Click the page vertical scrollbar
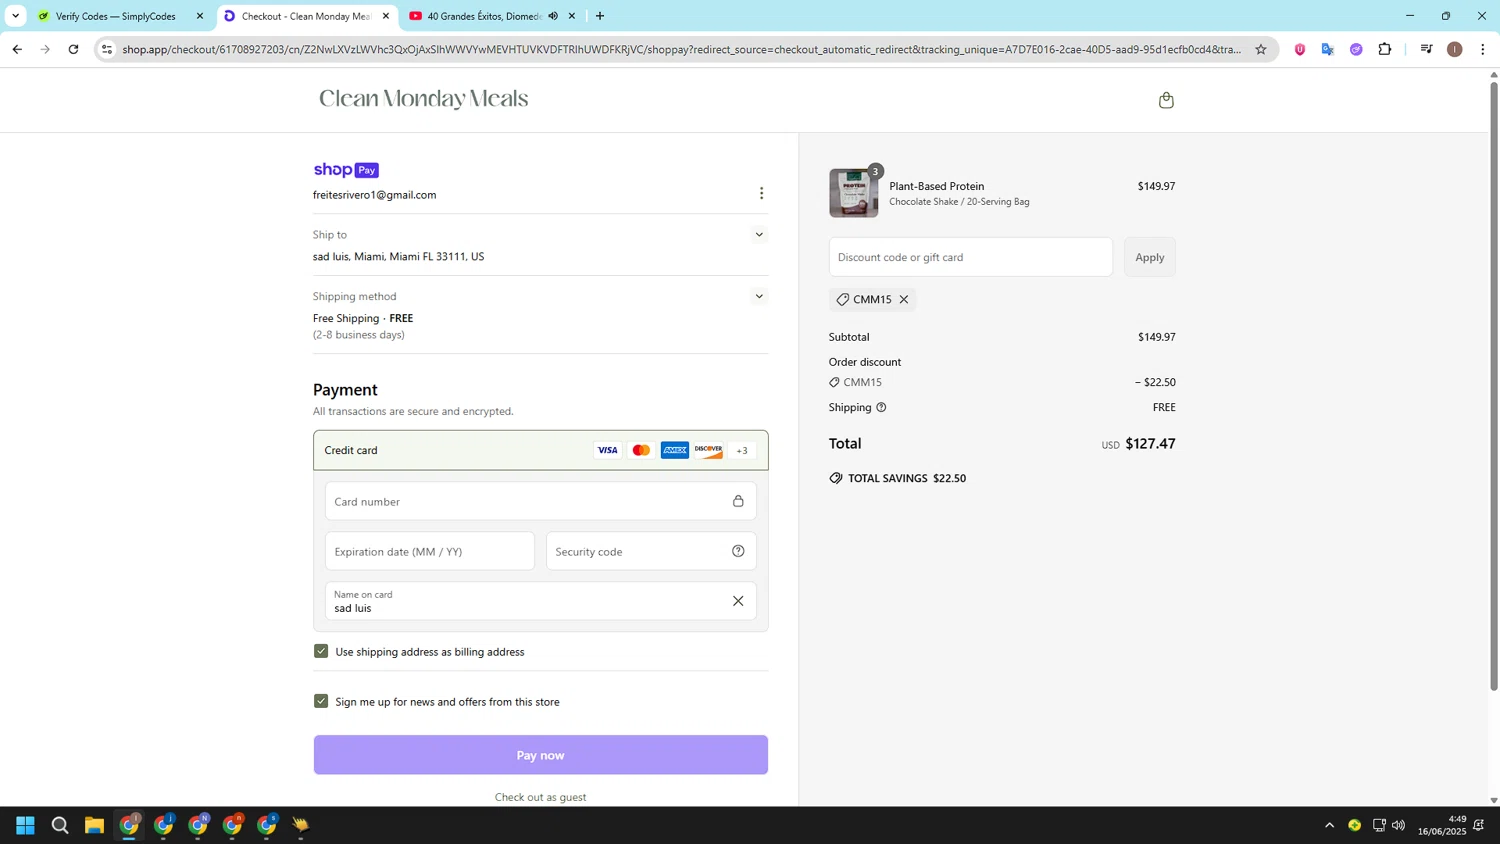This screenshot has width=1500, height=844. click(1494, 386)
